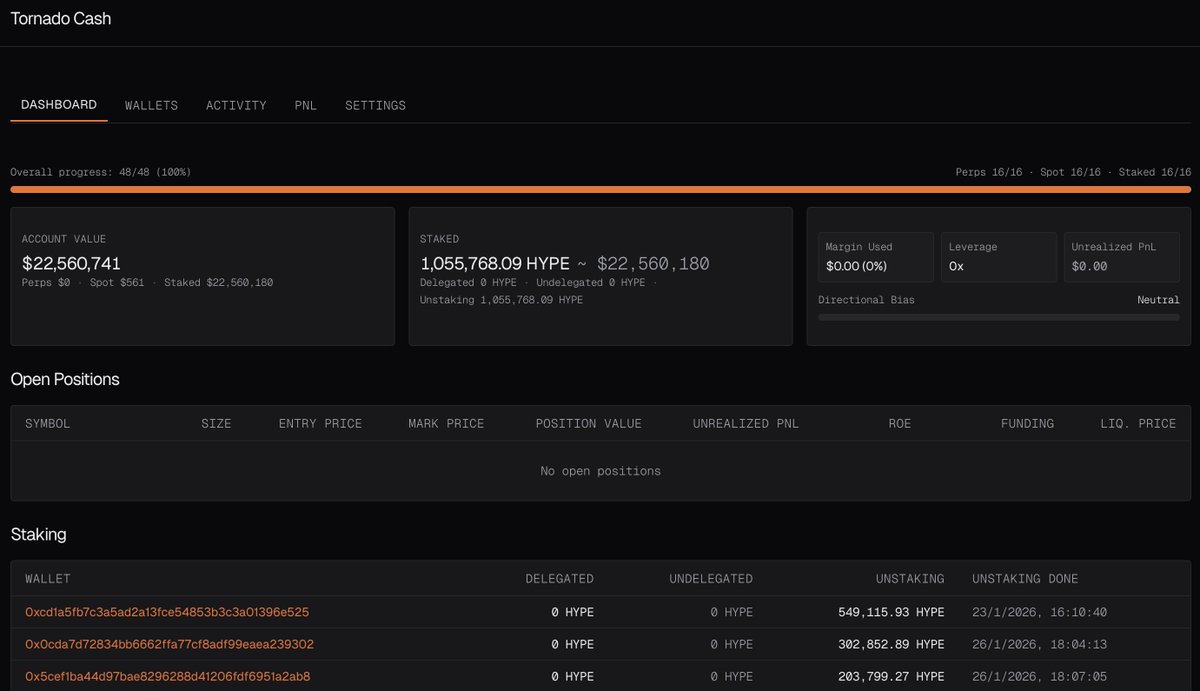Click the UNSTAKING column header
The height and width of the screenshot is (691, 1200).
910,579
